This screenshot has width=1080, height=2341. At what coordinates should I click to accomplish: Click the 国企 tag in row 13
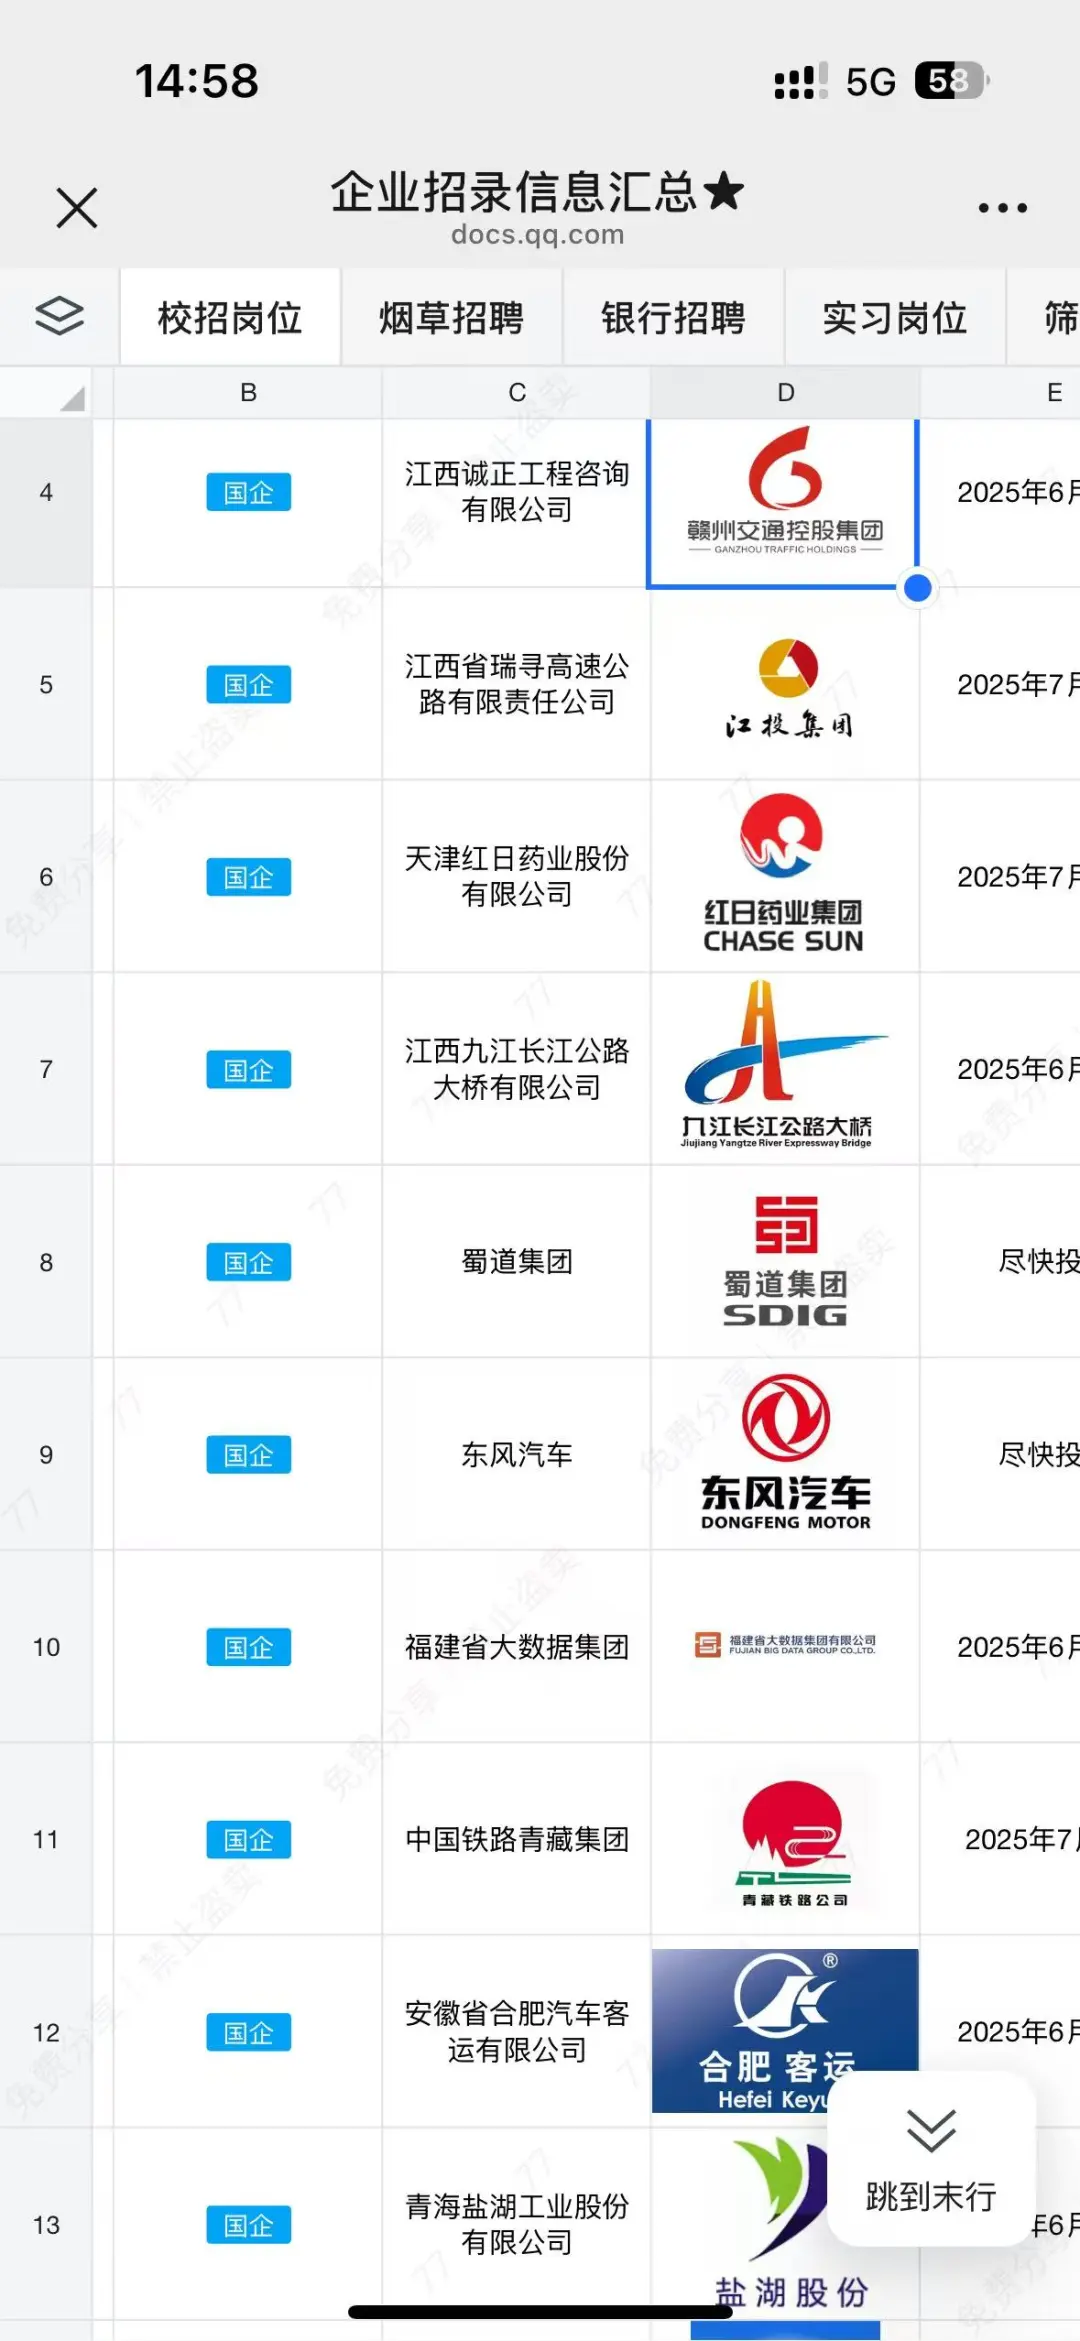click(x=248, y=2225)
